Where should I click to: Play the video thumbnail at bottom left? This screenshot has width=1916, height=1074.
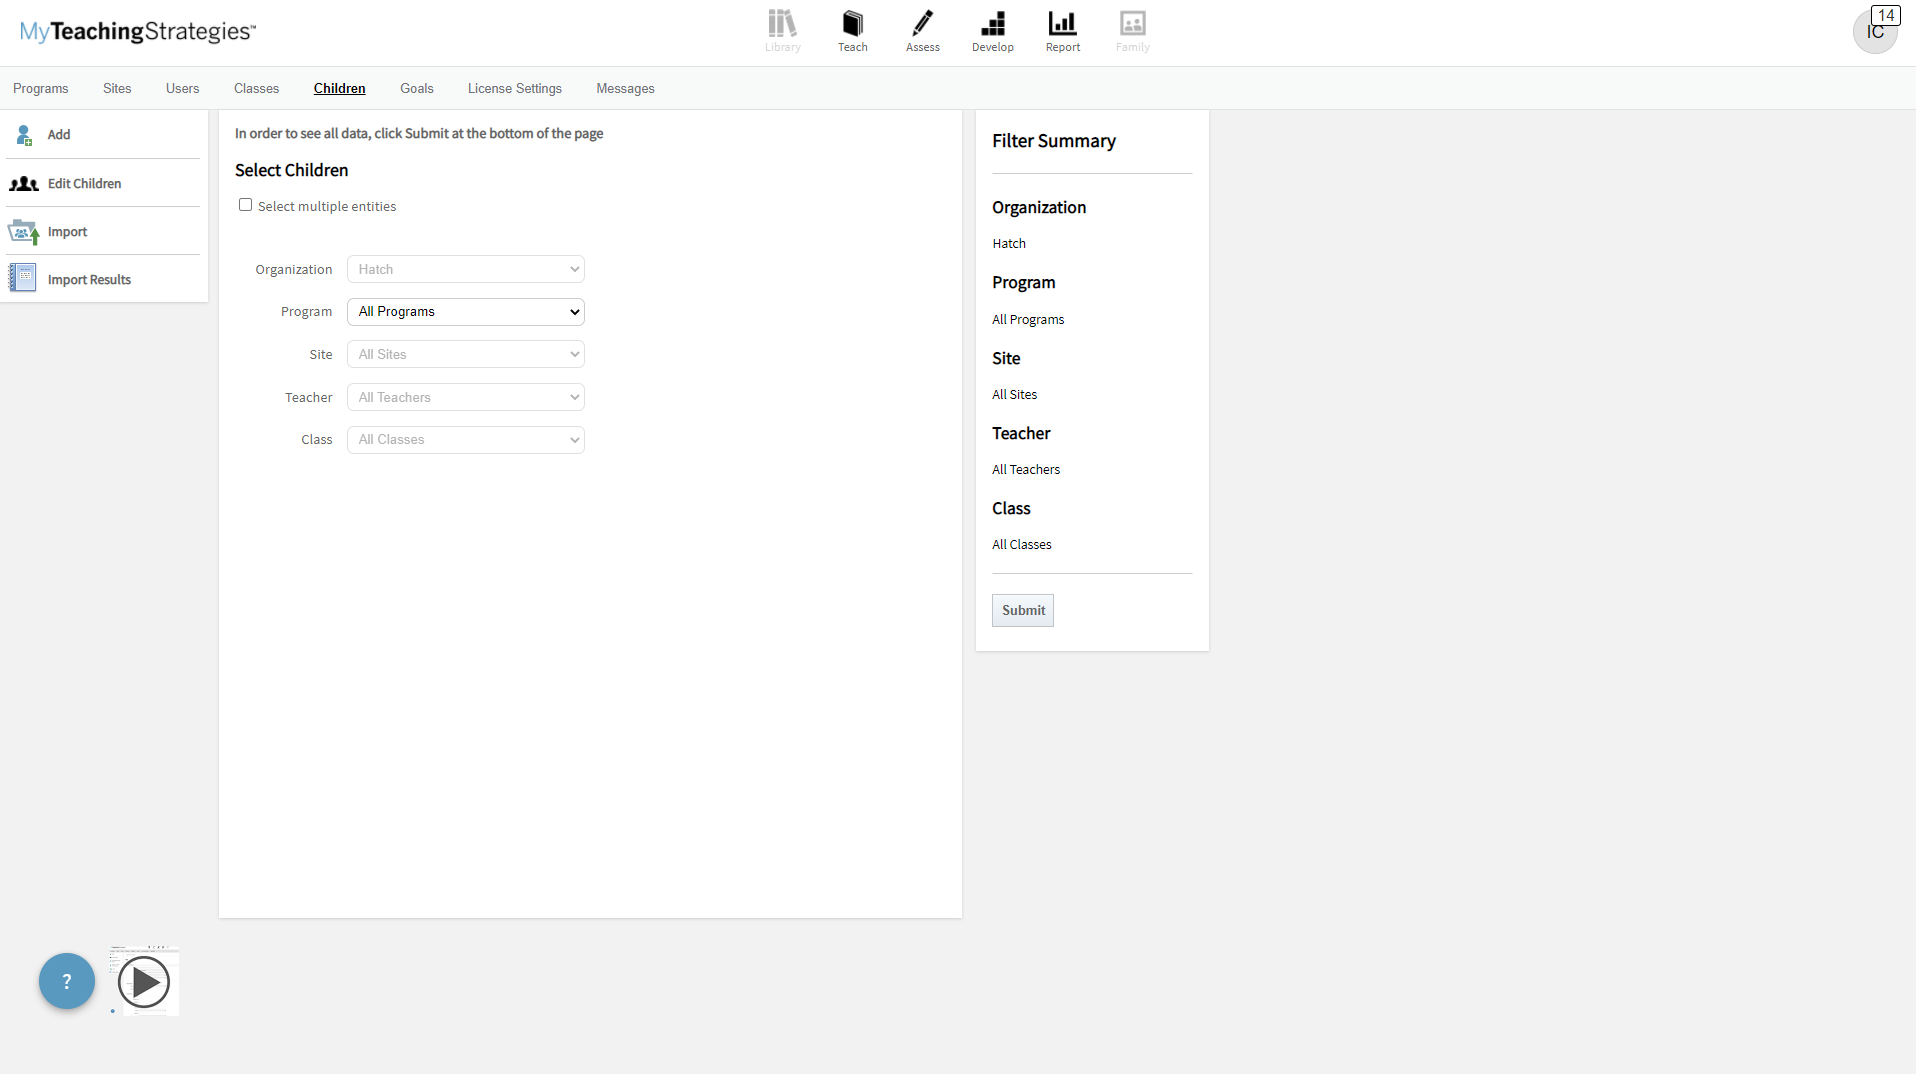[x=144, y=982]
